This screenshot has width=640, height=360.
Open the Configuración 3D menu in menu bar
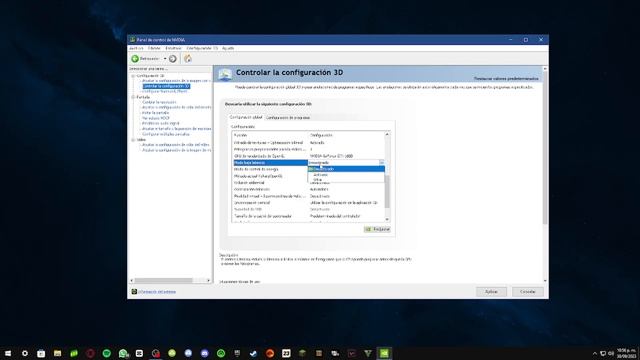(202, 48)
